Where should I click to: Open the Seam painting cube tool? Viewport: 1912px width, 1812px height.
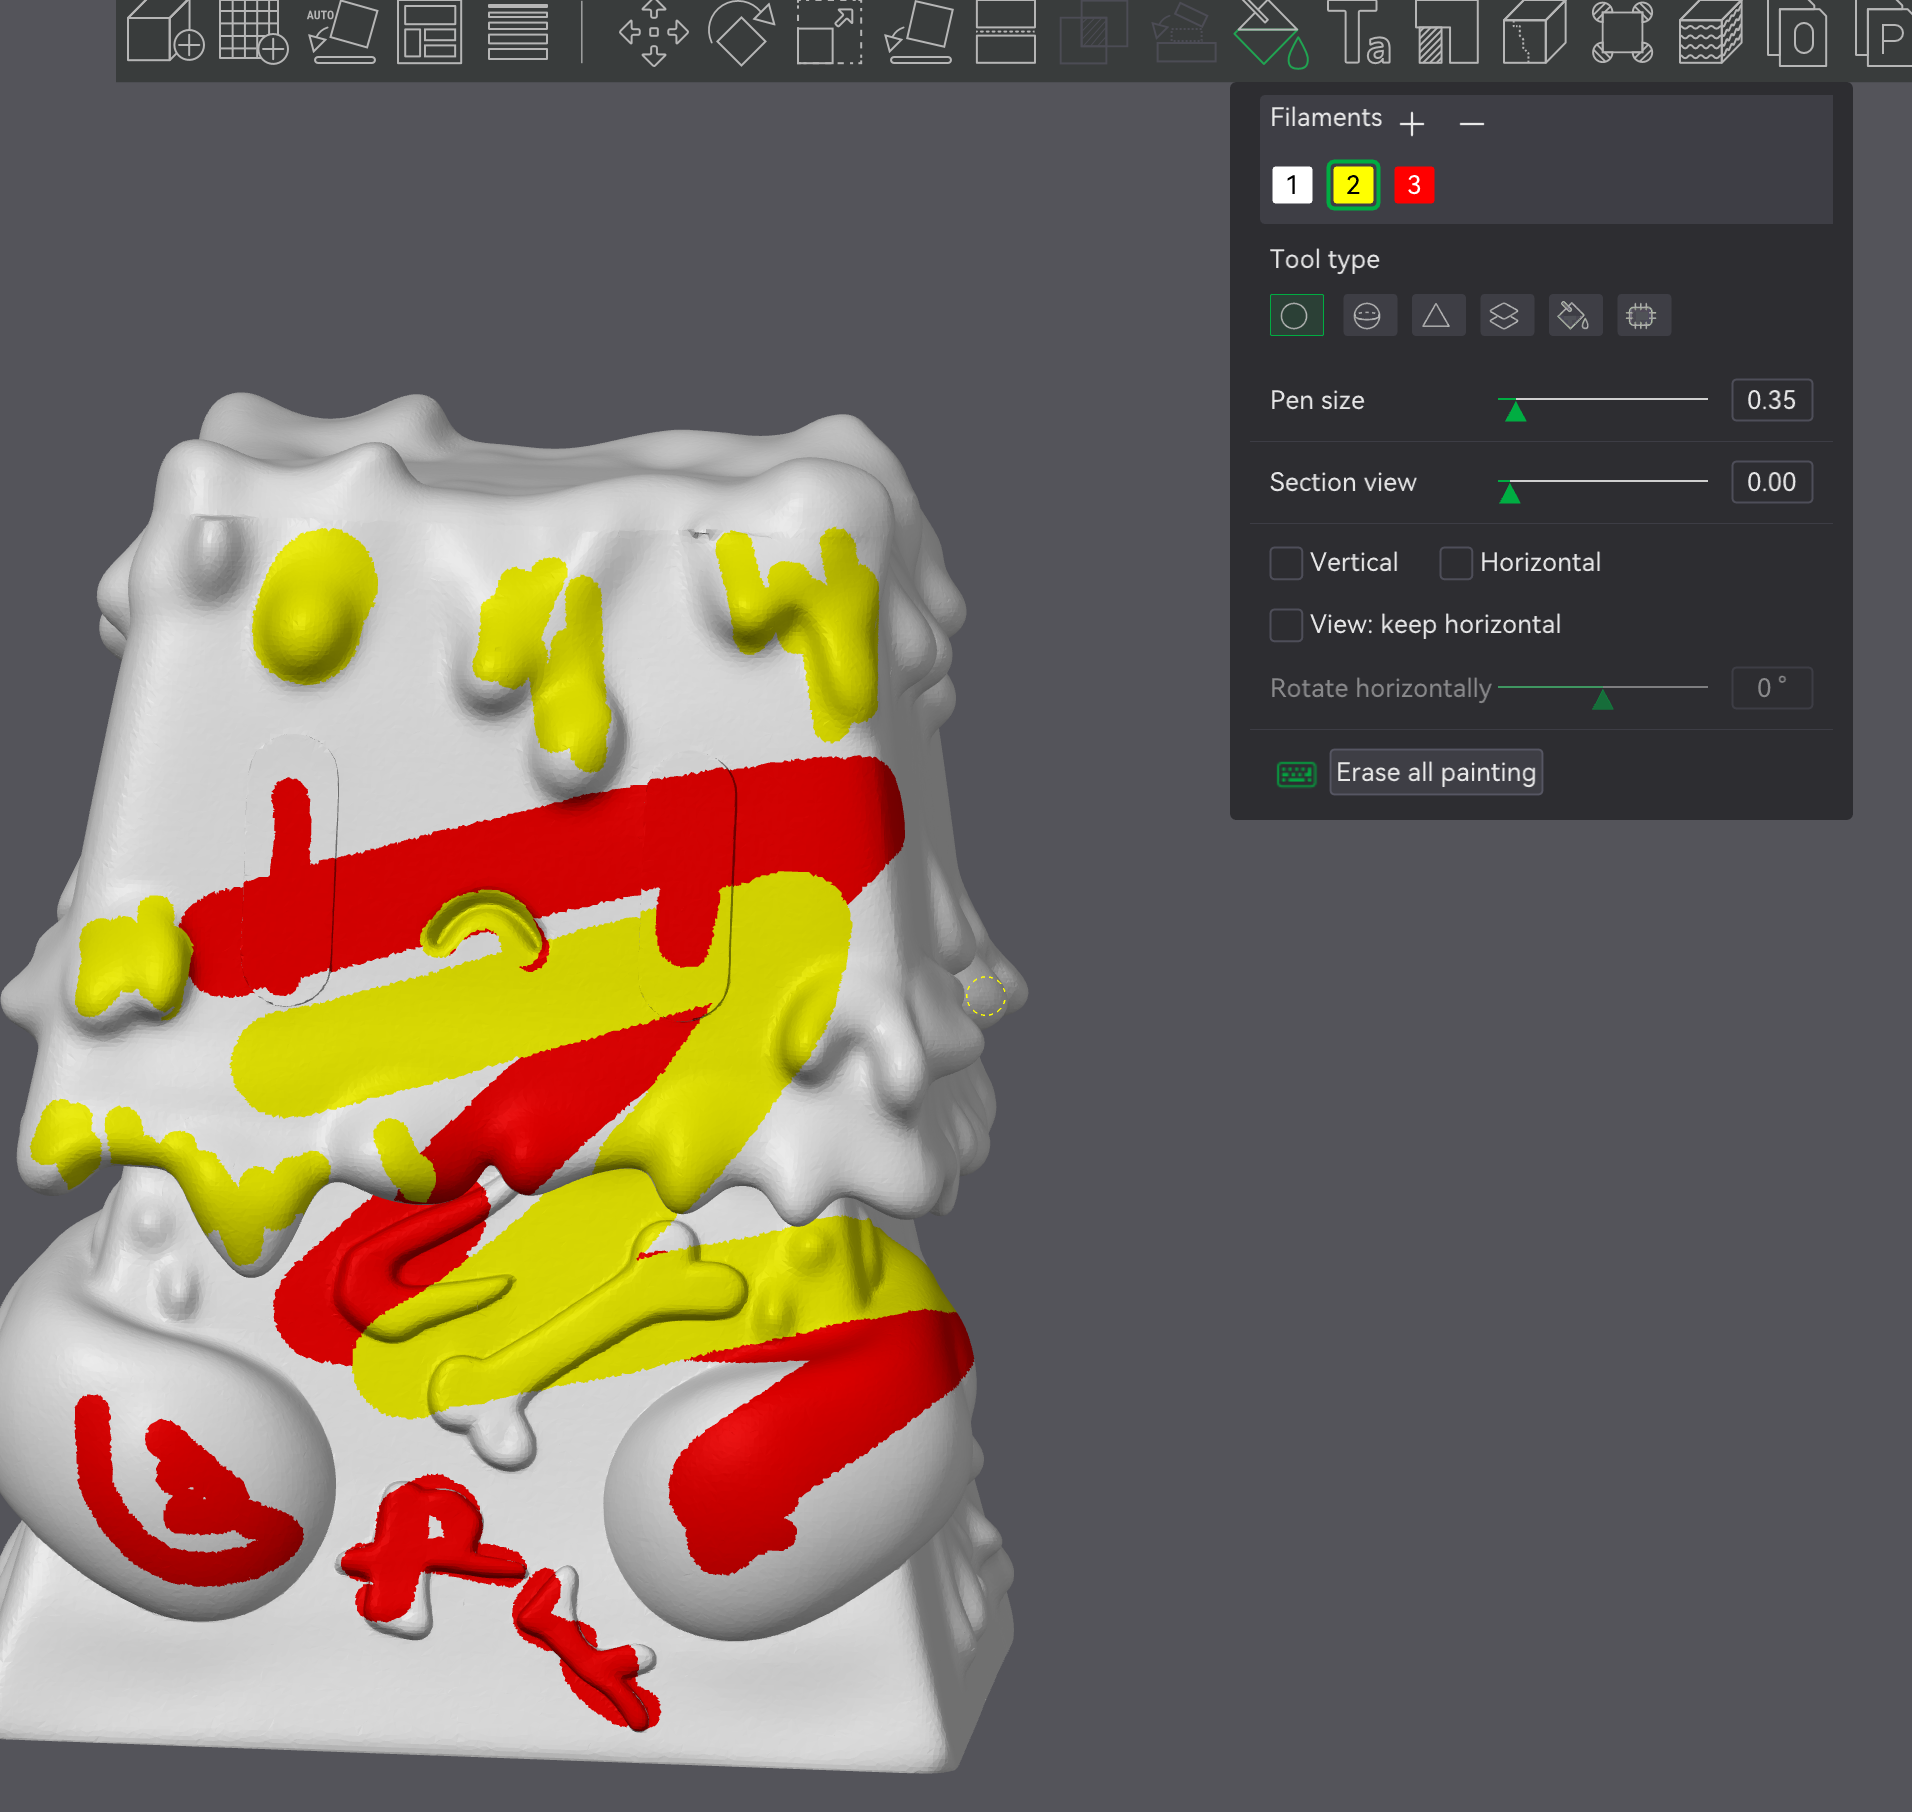pyautogui.click(x=1534, y=32)
